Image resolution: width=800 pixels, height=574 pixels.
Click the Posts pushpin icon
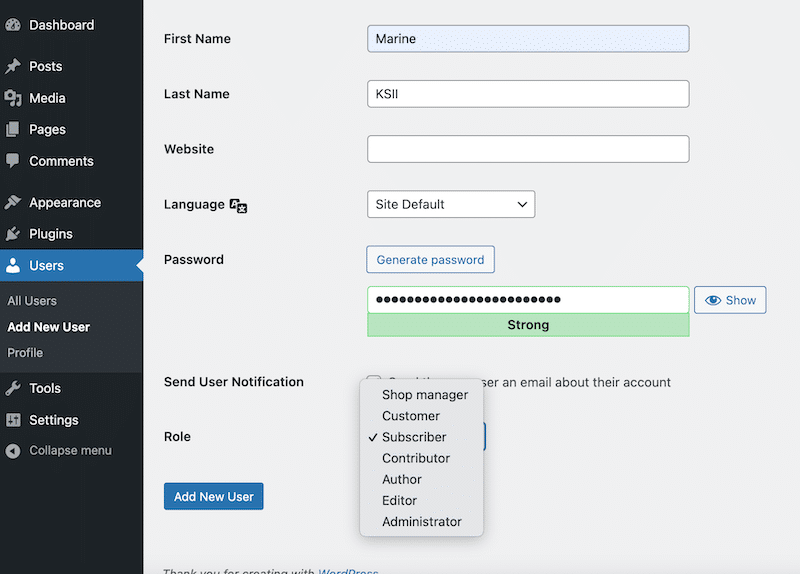(13, 66)
